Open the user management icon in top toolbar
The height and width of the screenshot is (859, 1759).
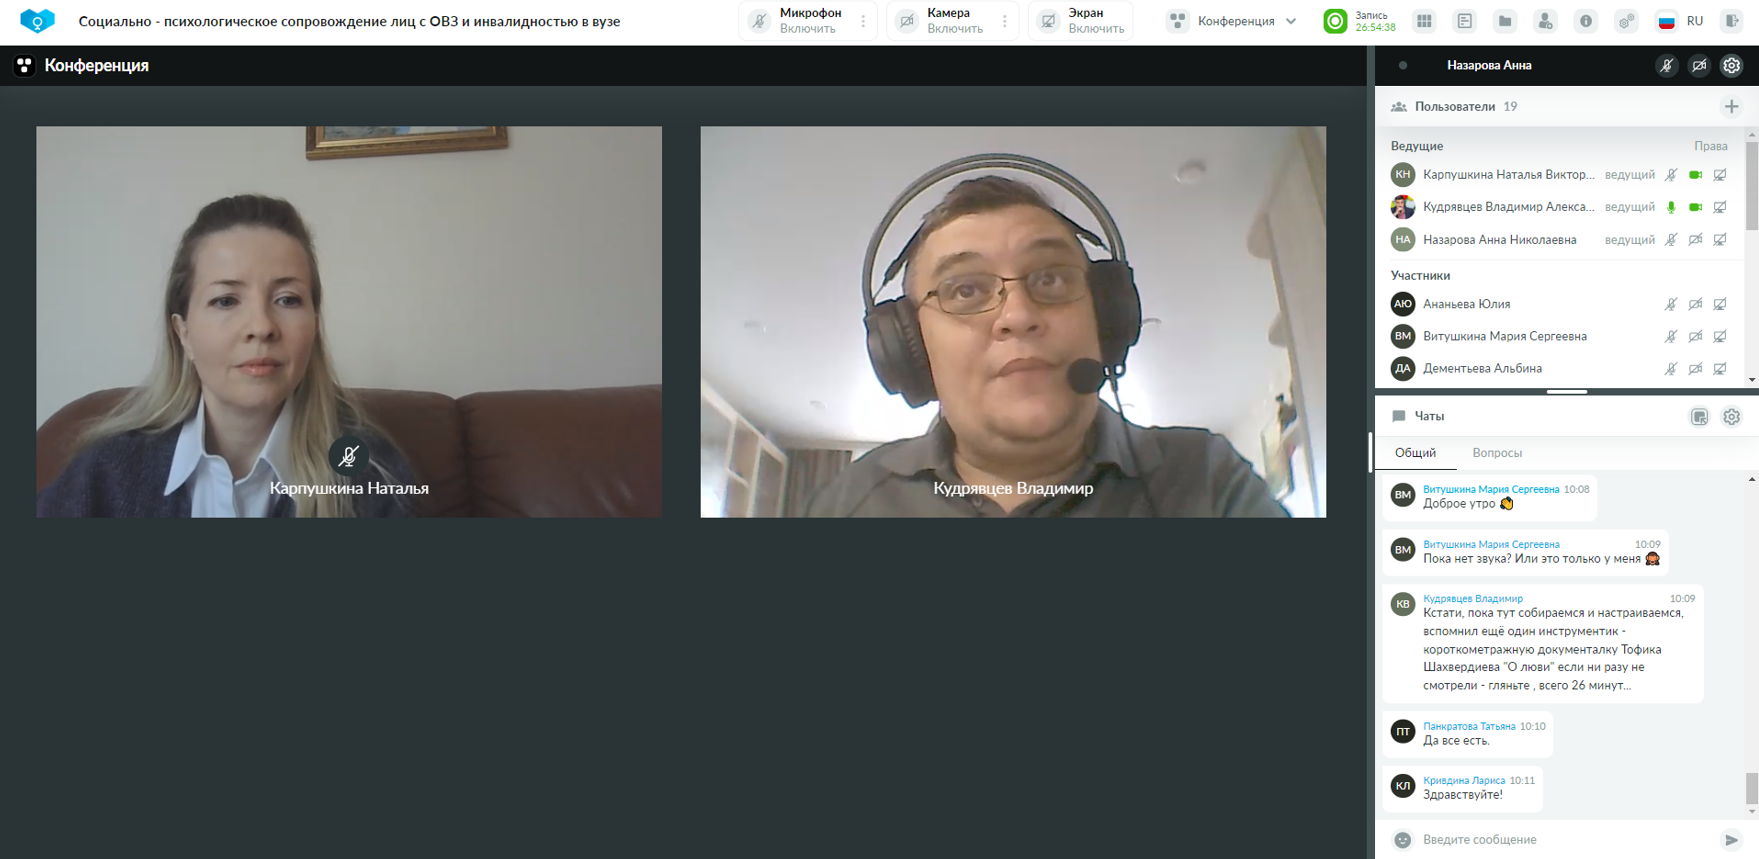1545,21
